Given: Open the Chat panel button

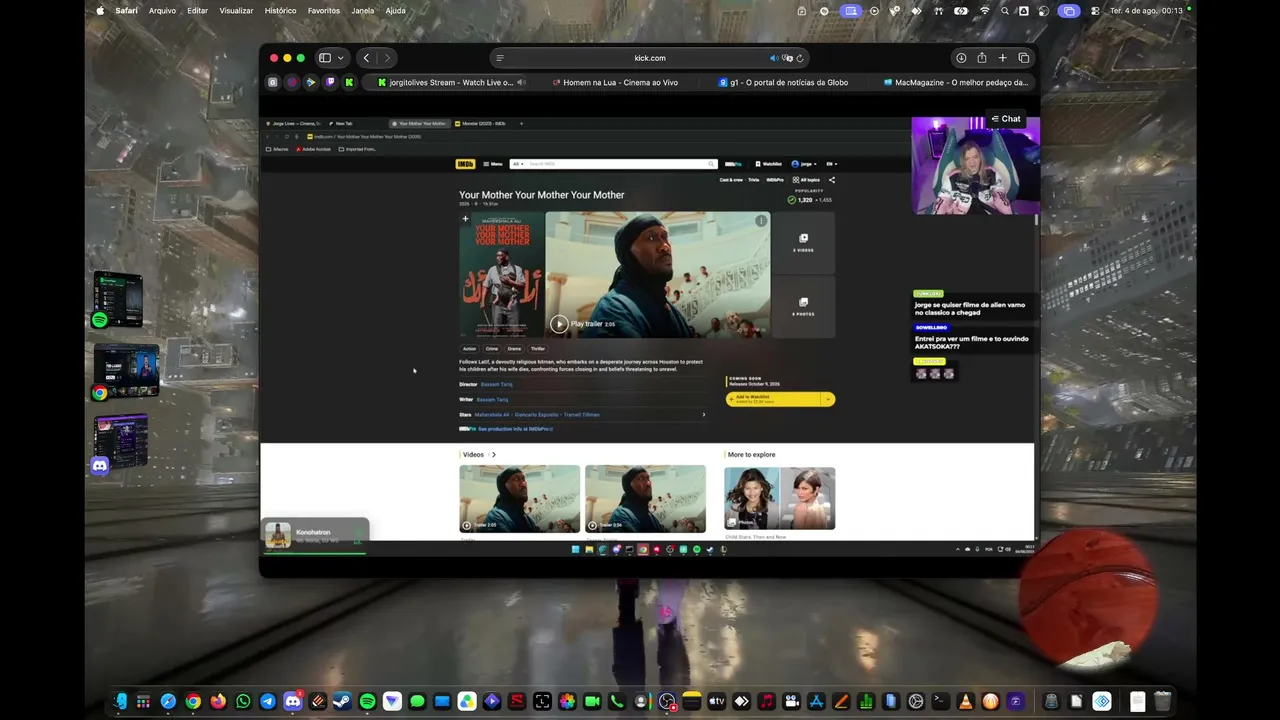Looking at the screenshot, I should coord(1005,119).
